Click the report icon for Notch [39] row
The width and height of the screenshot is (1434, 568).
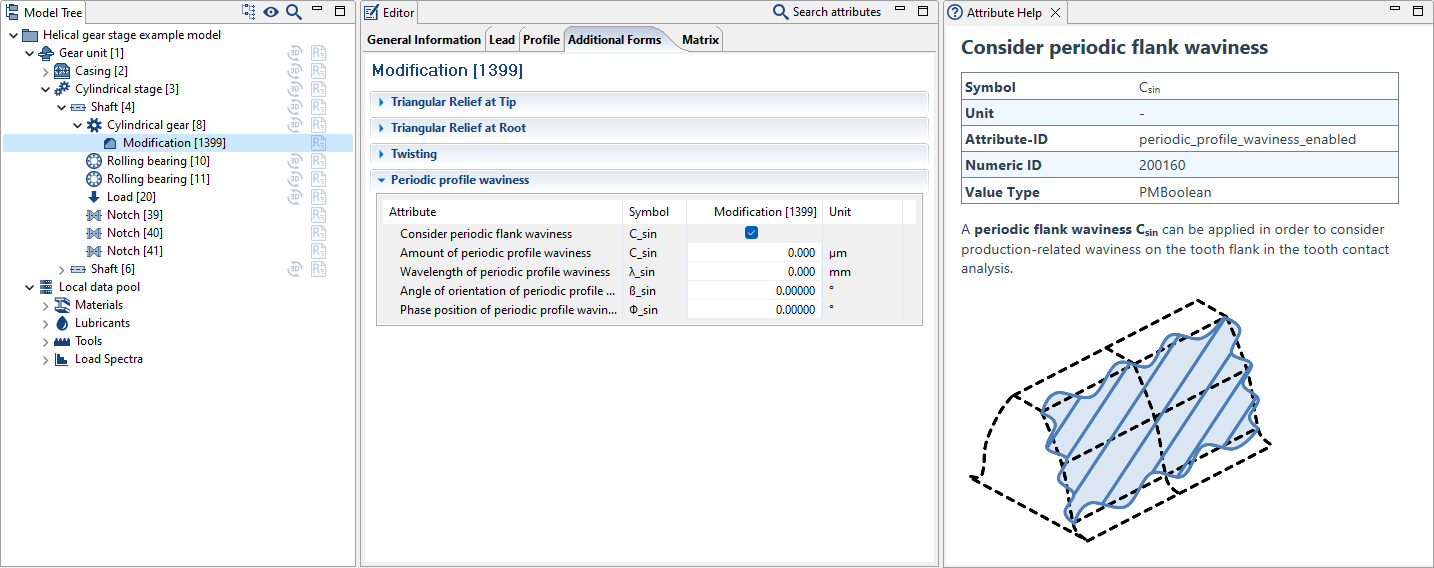click(x=318, y=215)
